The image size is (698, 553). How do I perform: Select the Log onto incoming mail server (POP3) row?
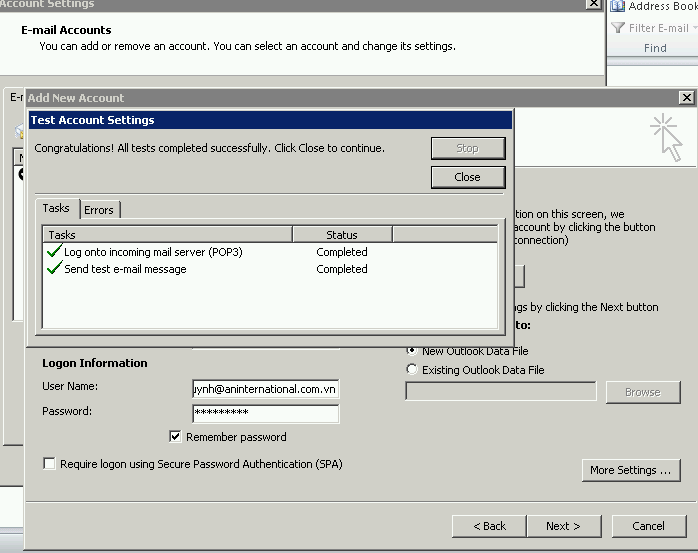point(270,252)
